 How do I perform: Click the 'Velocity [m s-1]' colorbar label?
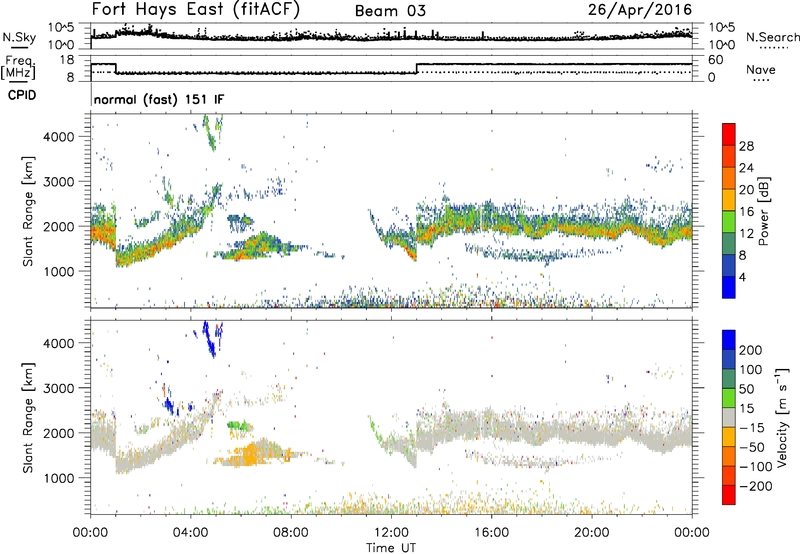(782, 417)
